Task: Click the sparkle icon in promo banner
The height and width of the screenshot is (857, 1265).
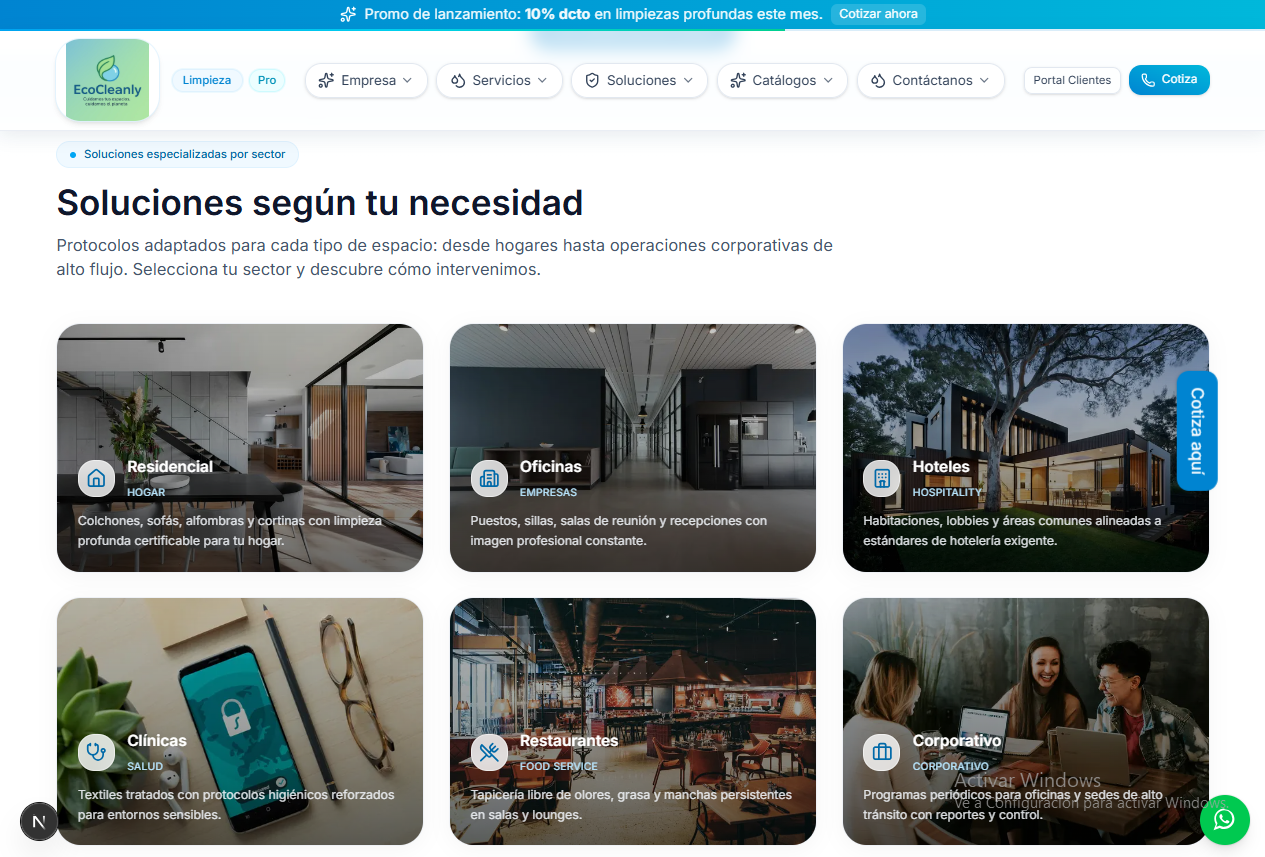Action: (x=348, y=14)
